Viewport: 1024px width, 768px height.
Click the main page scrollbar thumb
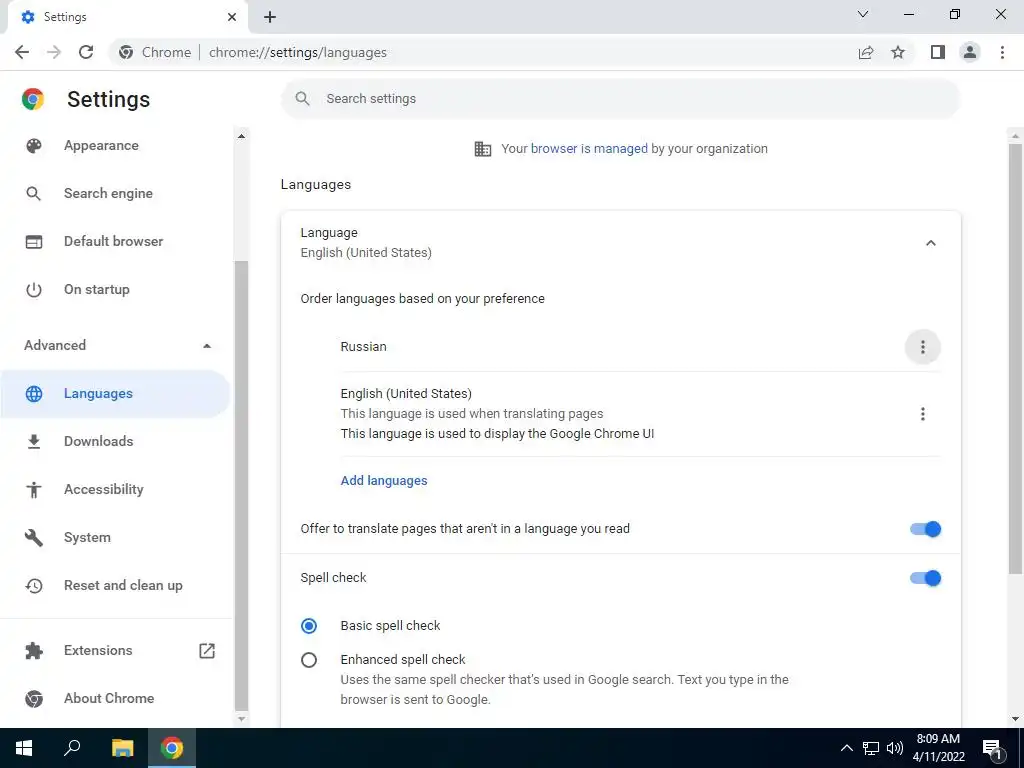[x=1015, y=359]
